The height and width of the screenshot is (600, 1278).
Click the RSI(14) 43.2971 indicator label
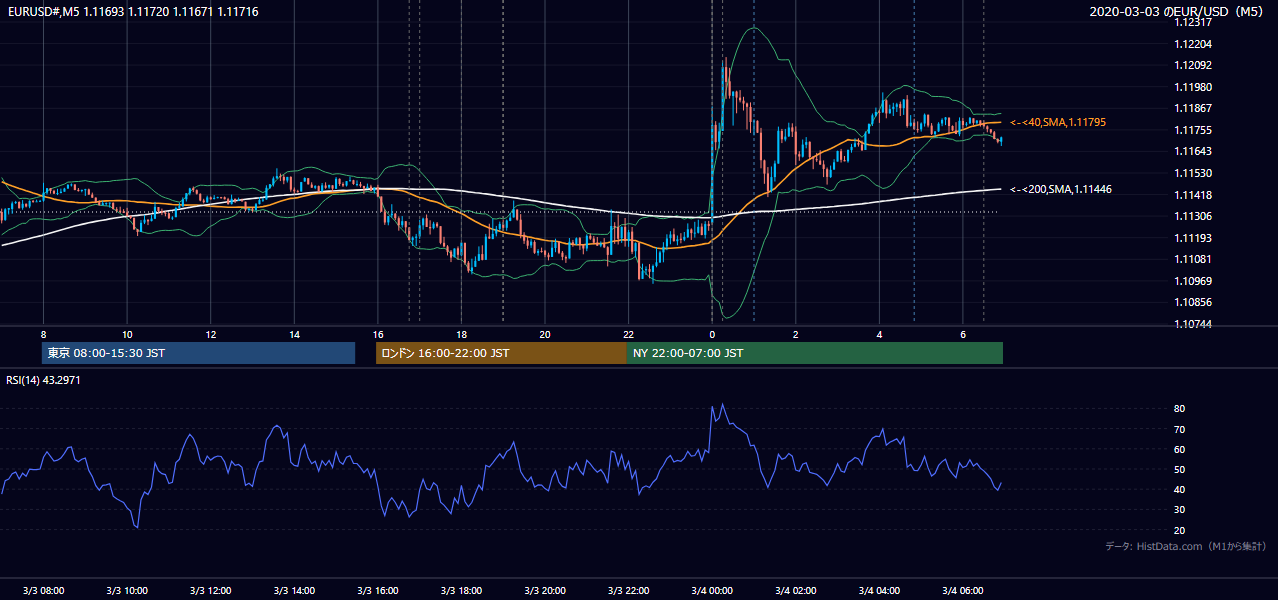tap(43, 380)
